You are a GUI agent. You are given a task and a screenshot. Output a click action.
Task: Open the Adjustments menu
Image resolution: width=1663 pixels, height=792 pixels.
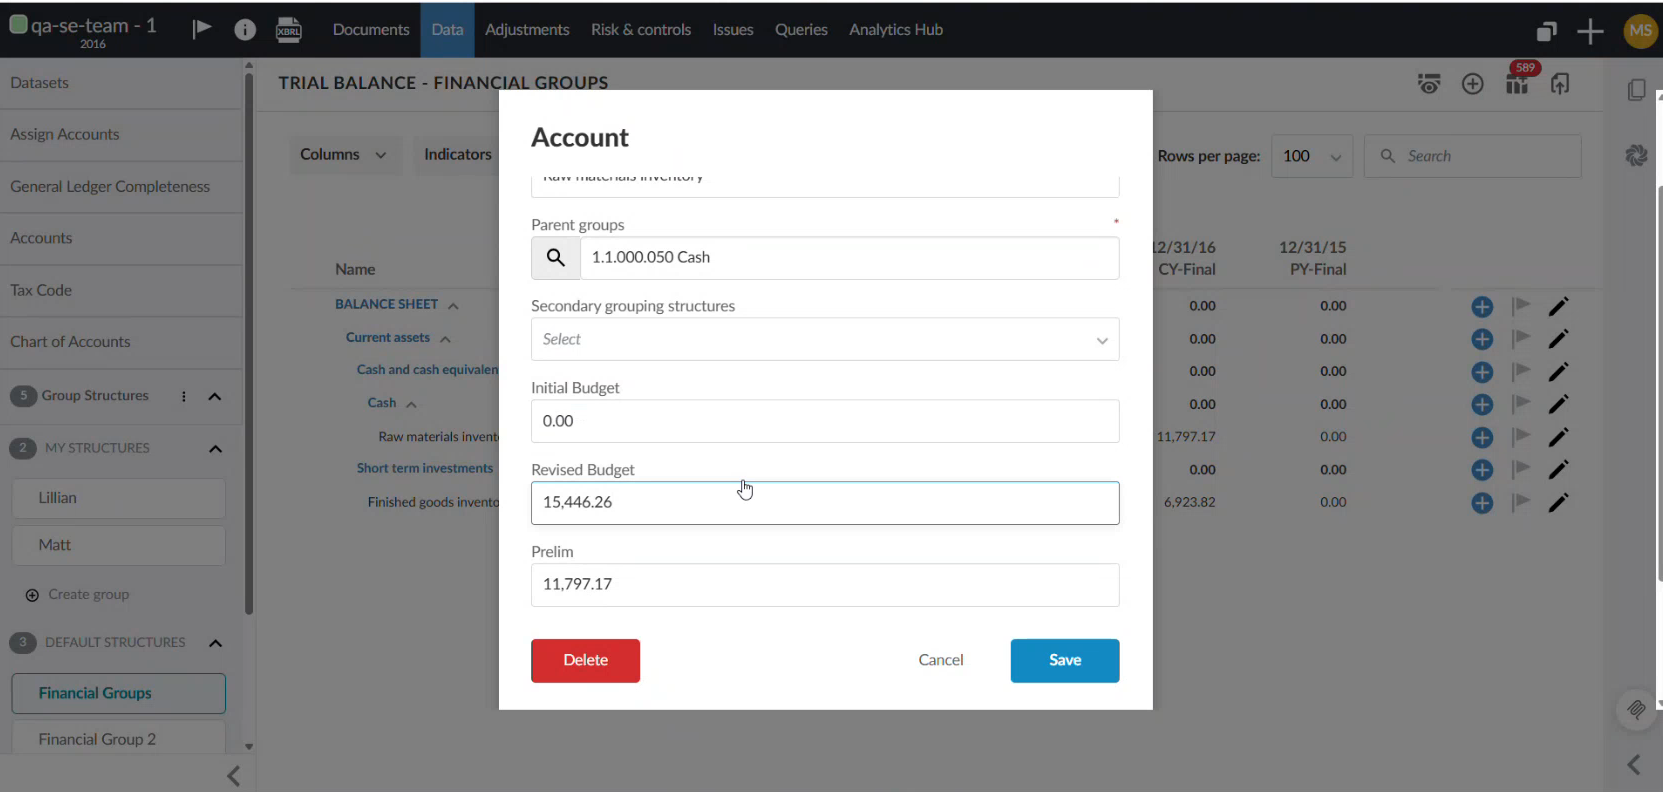(527, 30)
